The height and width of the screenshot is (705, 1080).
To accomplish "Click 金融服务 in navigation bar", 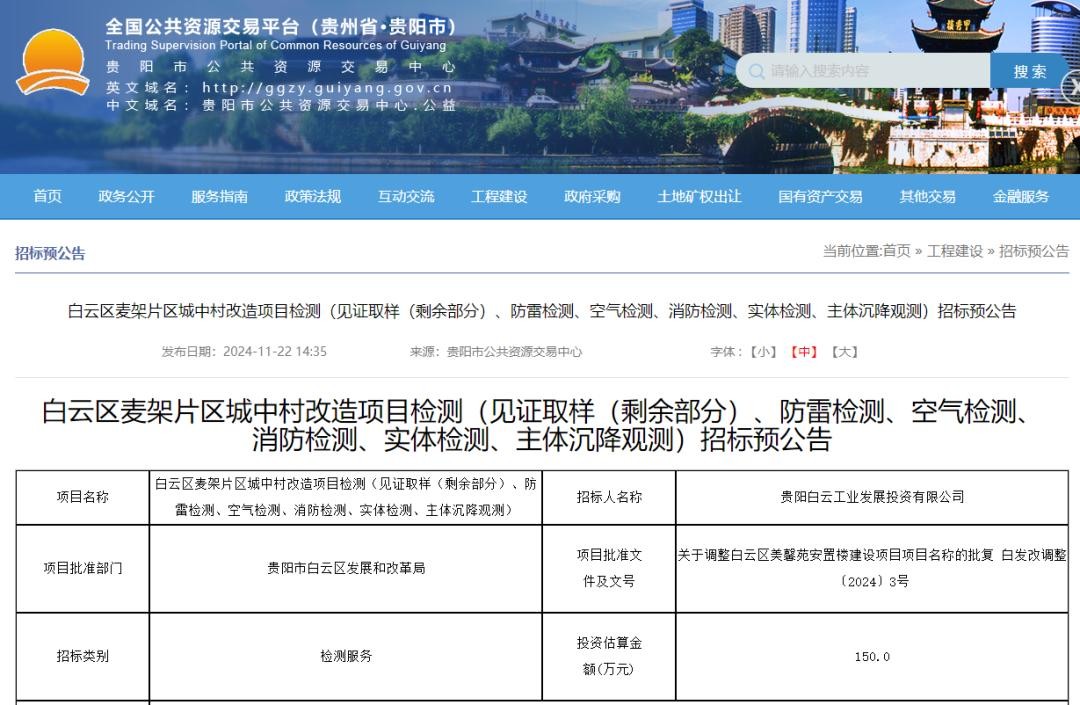I will [1021, 197].
